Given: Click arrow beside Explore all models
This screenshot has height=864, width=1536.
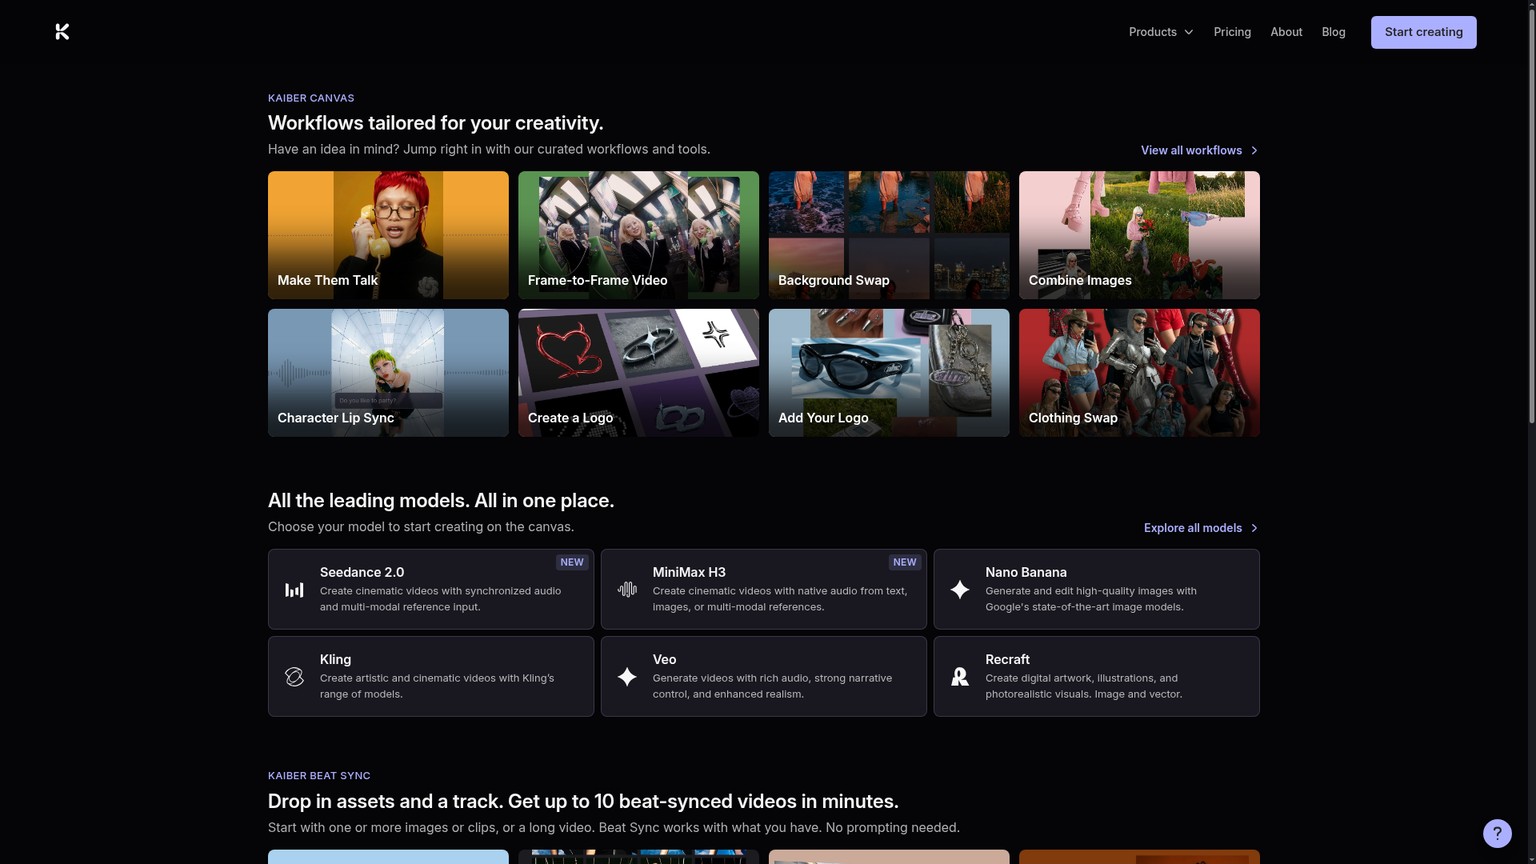Looking at the screenshot, I should [1254, 528].
